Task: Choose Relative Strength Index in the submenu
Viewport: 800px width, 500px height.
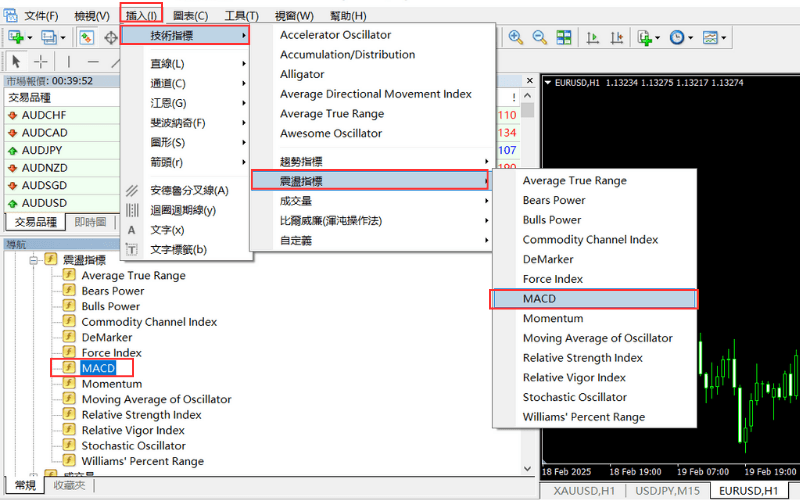Action: tap(594, 358)
